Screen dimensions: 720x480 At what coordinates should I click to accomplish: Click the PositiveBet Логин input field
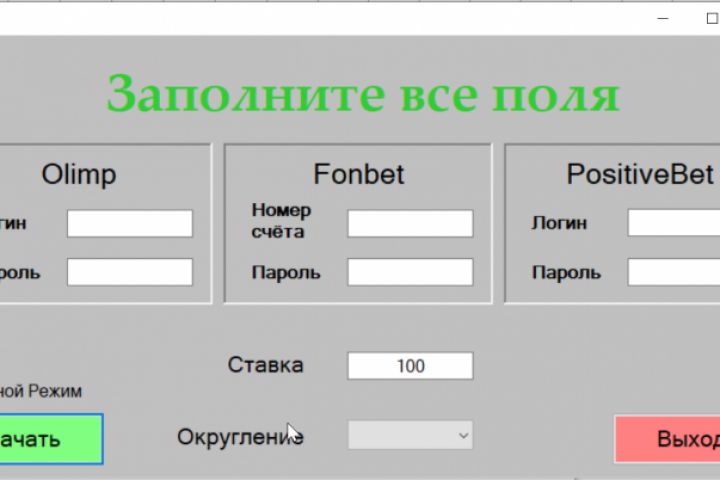674,223
